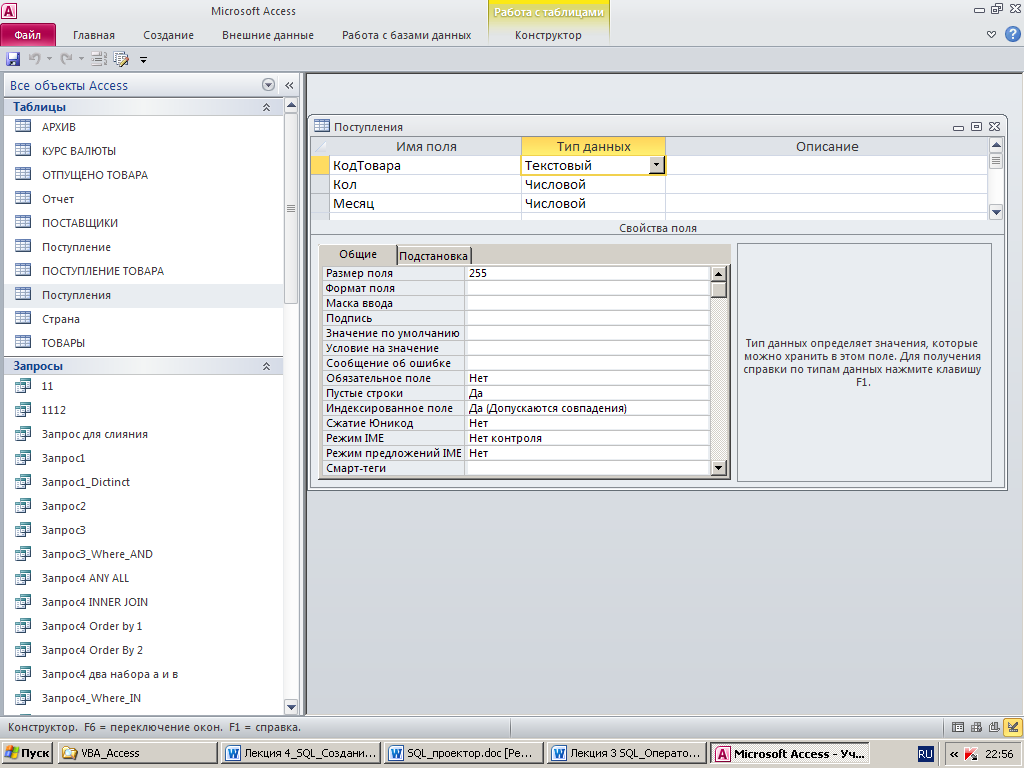1024x768 pixels.
Task: Click the Пуск start button
Action: (x=27, y=753)
